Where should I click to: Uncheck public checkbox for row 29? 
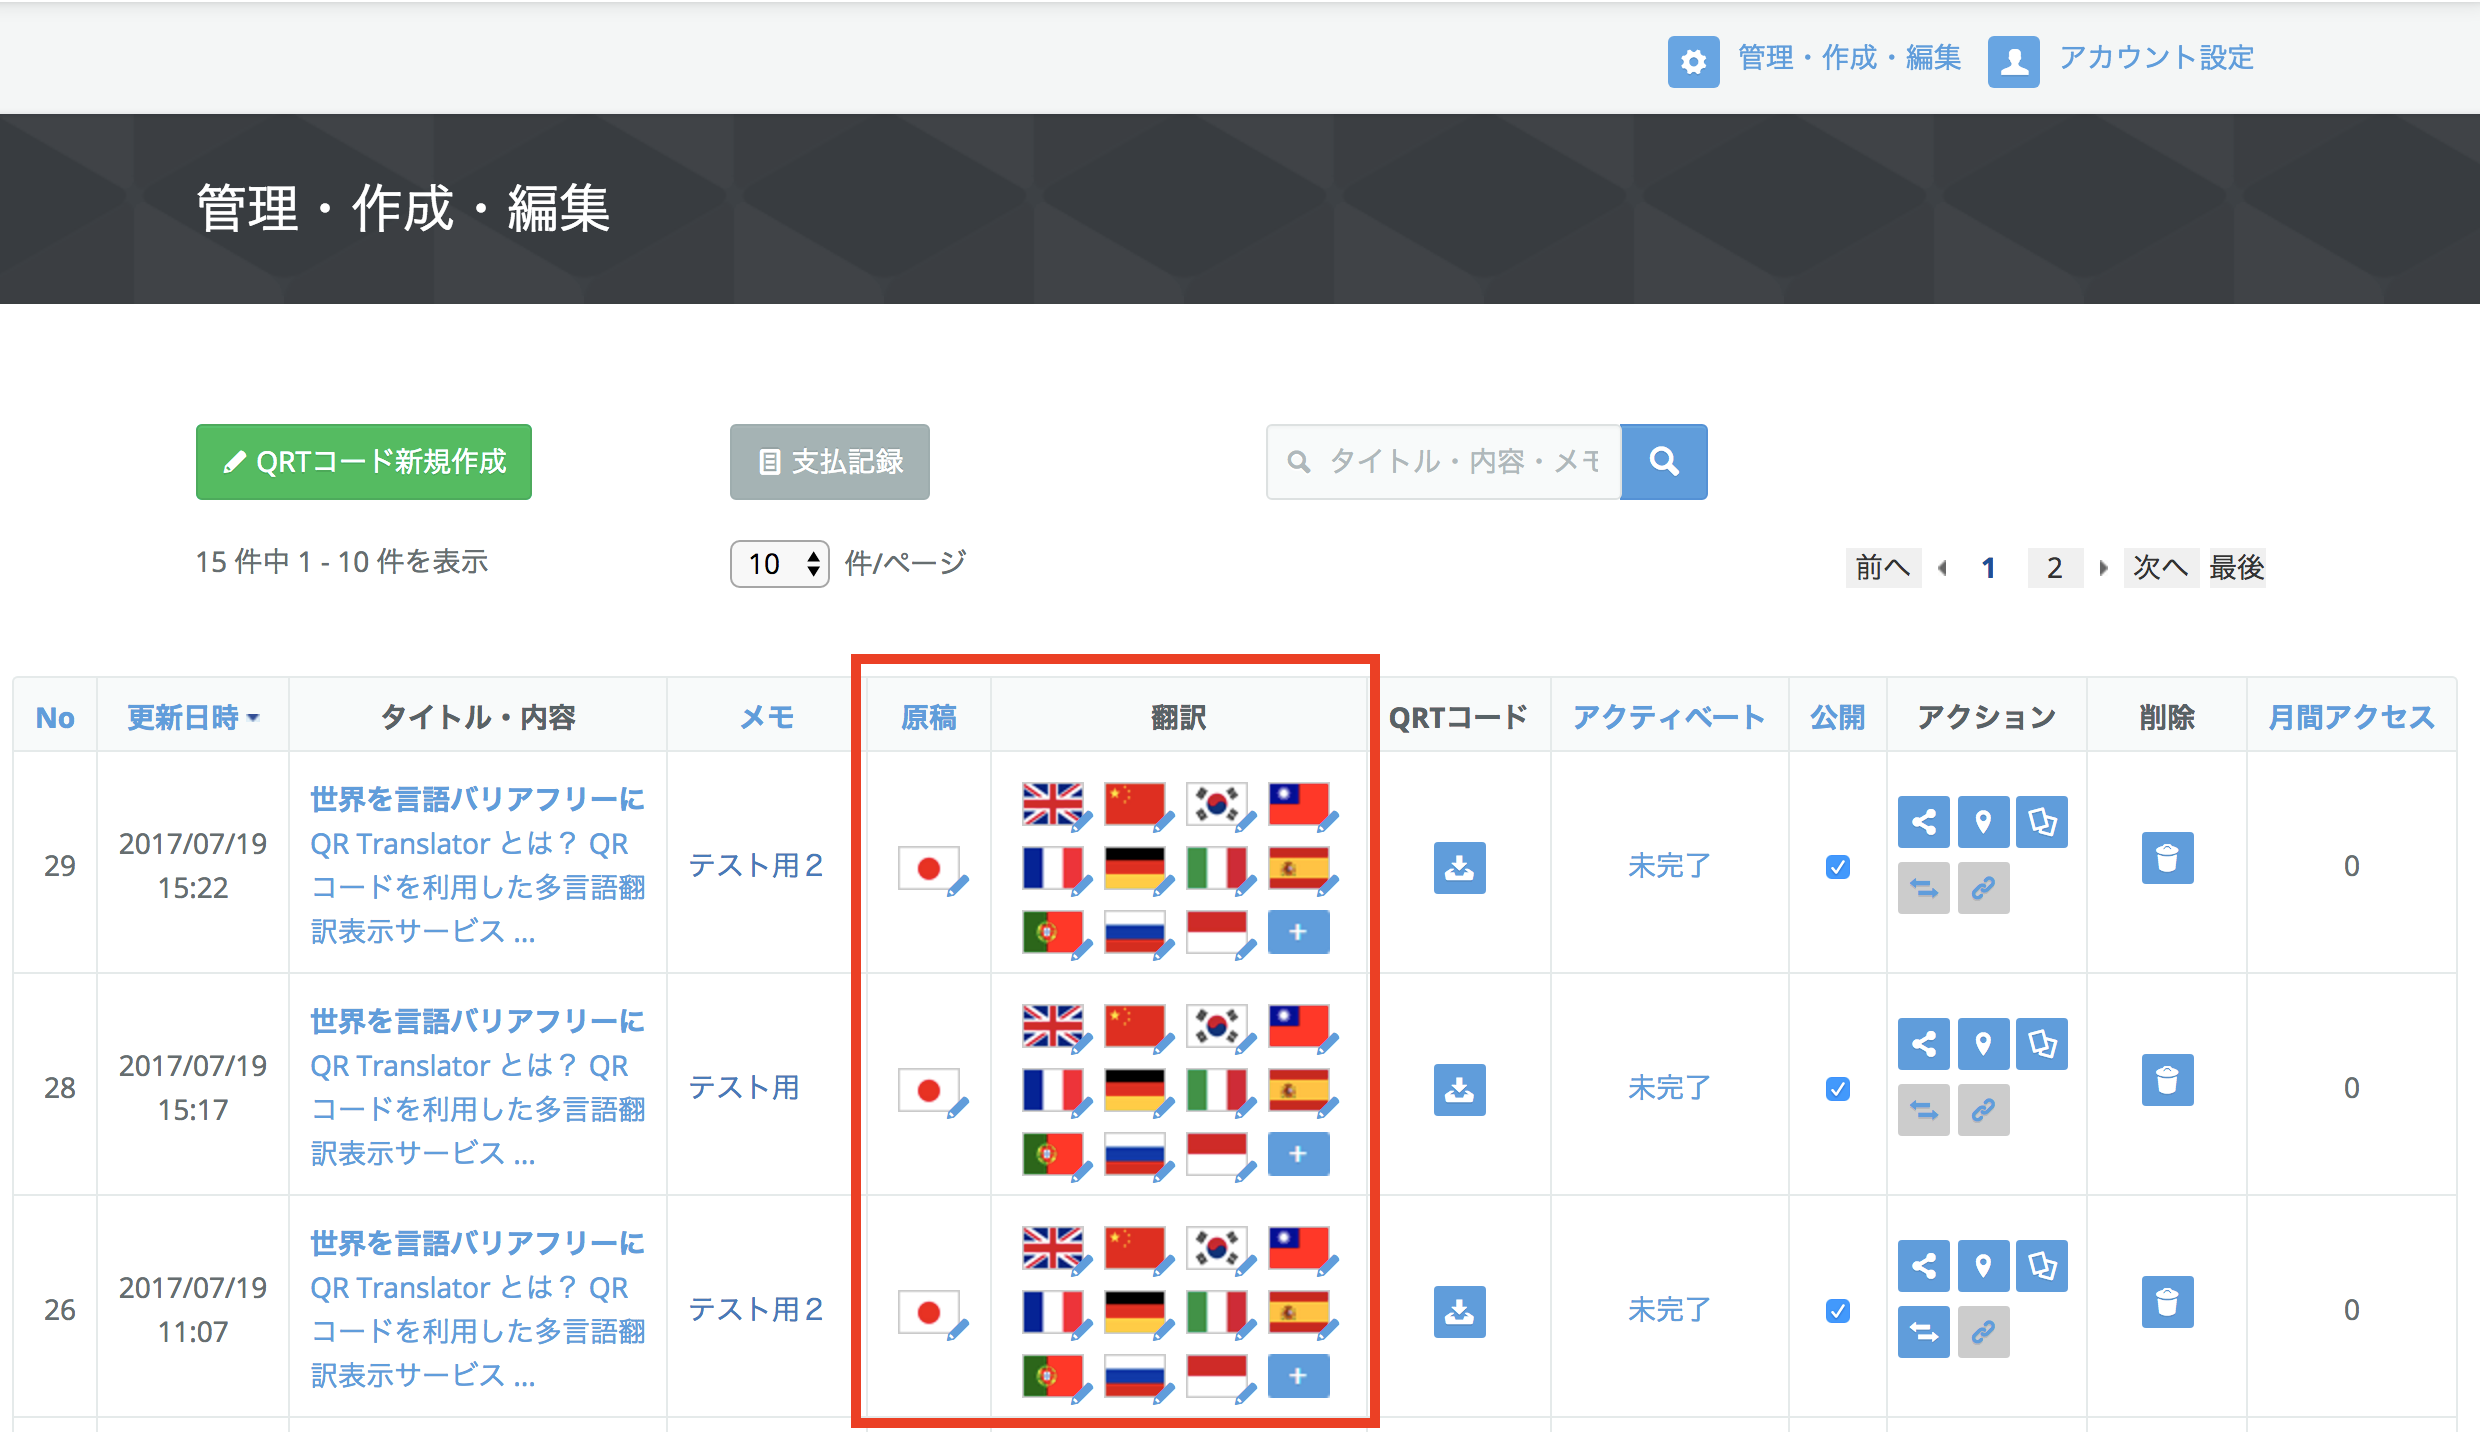tap(1837, 867)
